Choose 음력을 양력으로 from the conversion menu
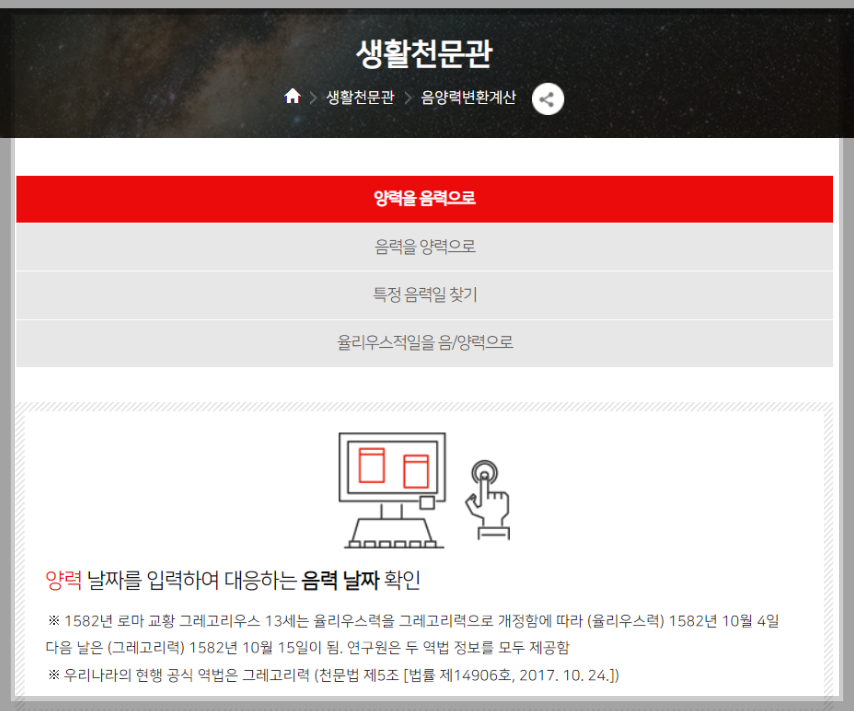This screenshot has height=711, width=854. click(x=427, y=243)
